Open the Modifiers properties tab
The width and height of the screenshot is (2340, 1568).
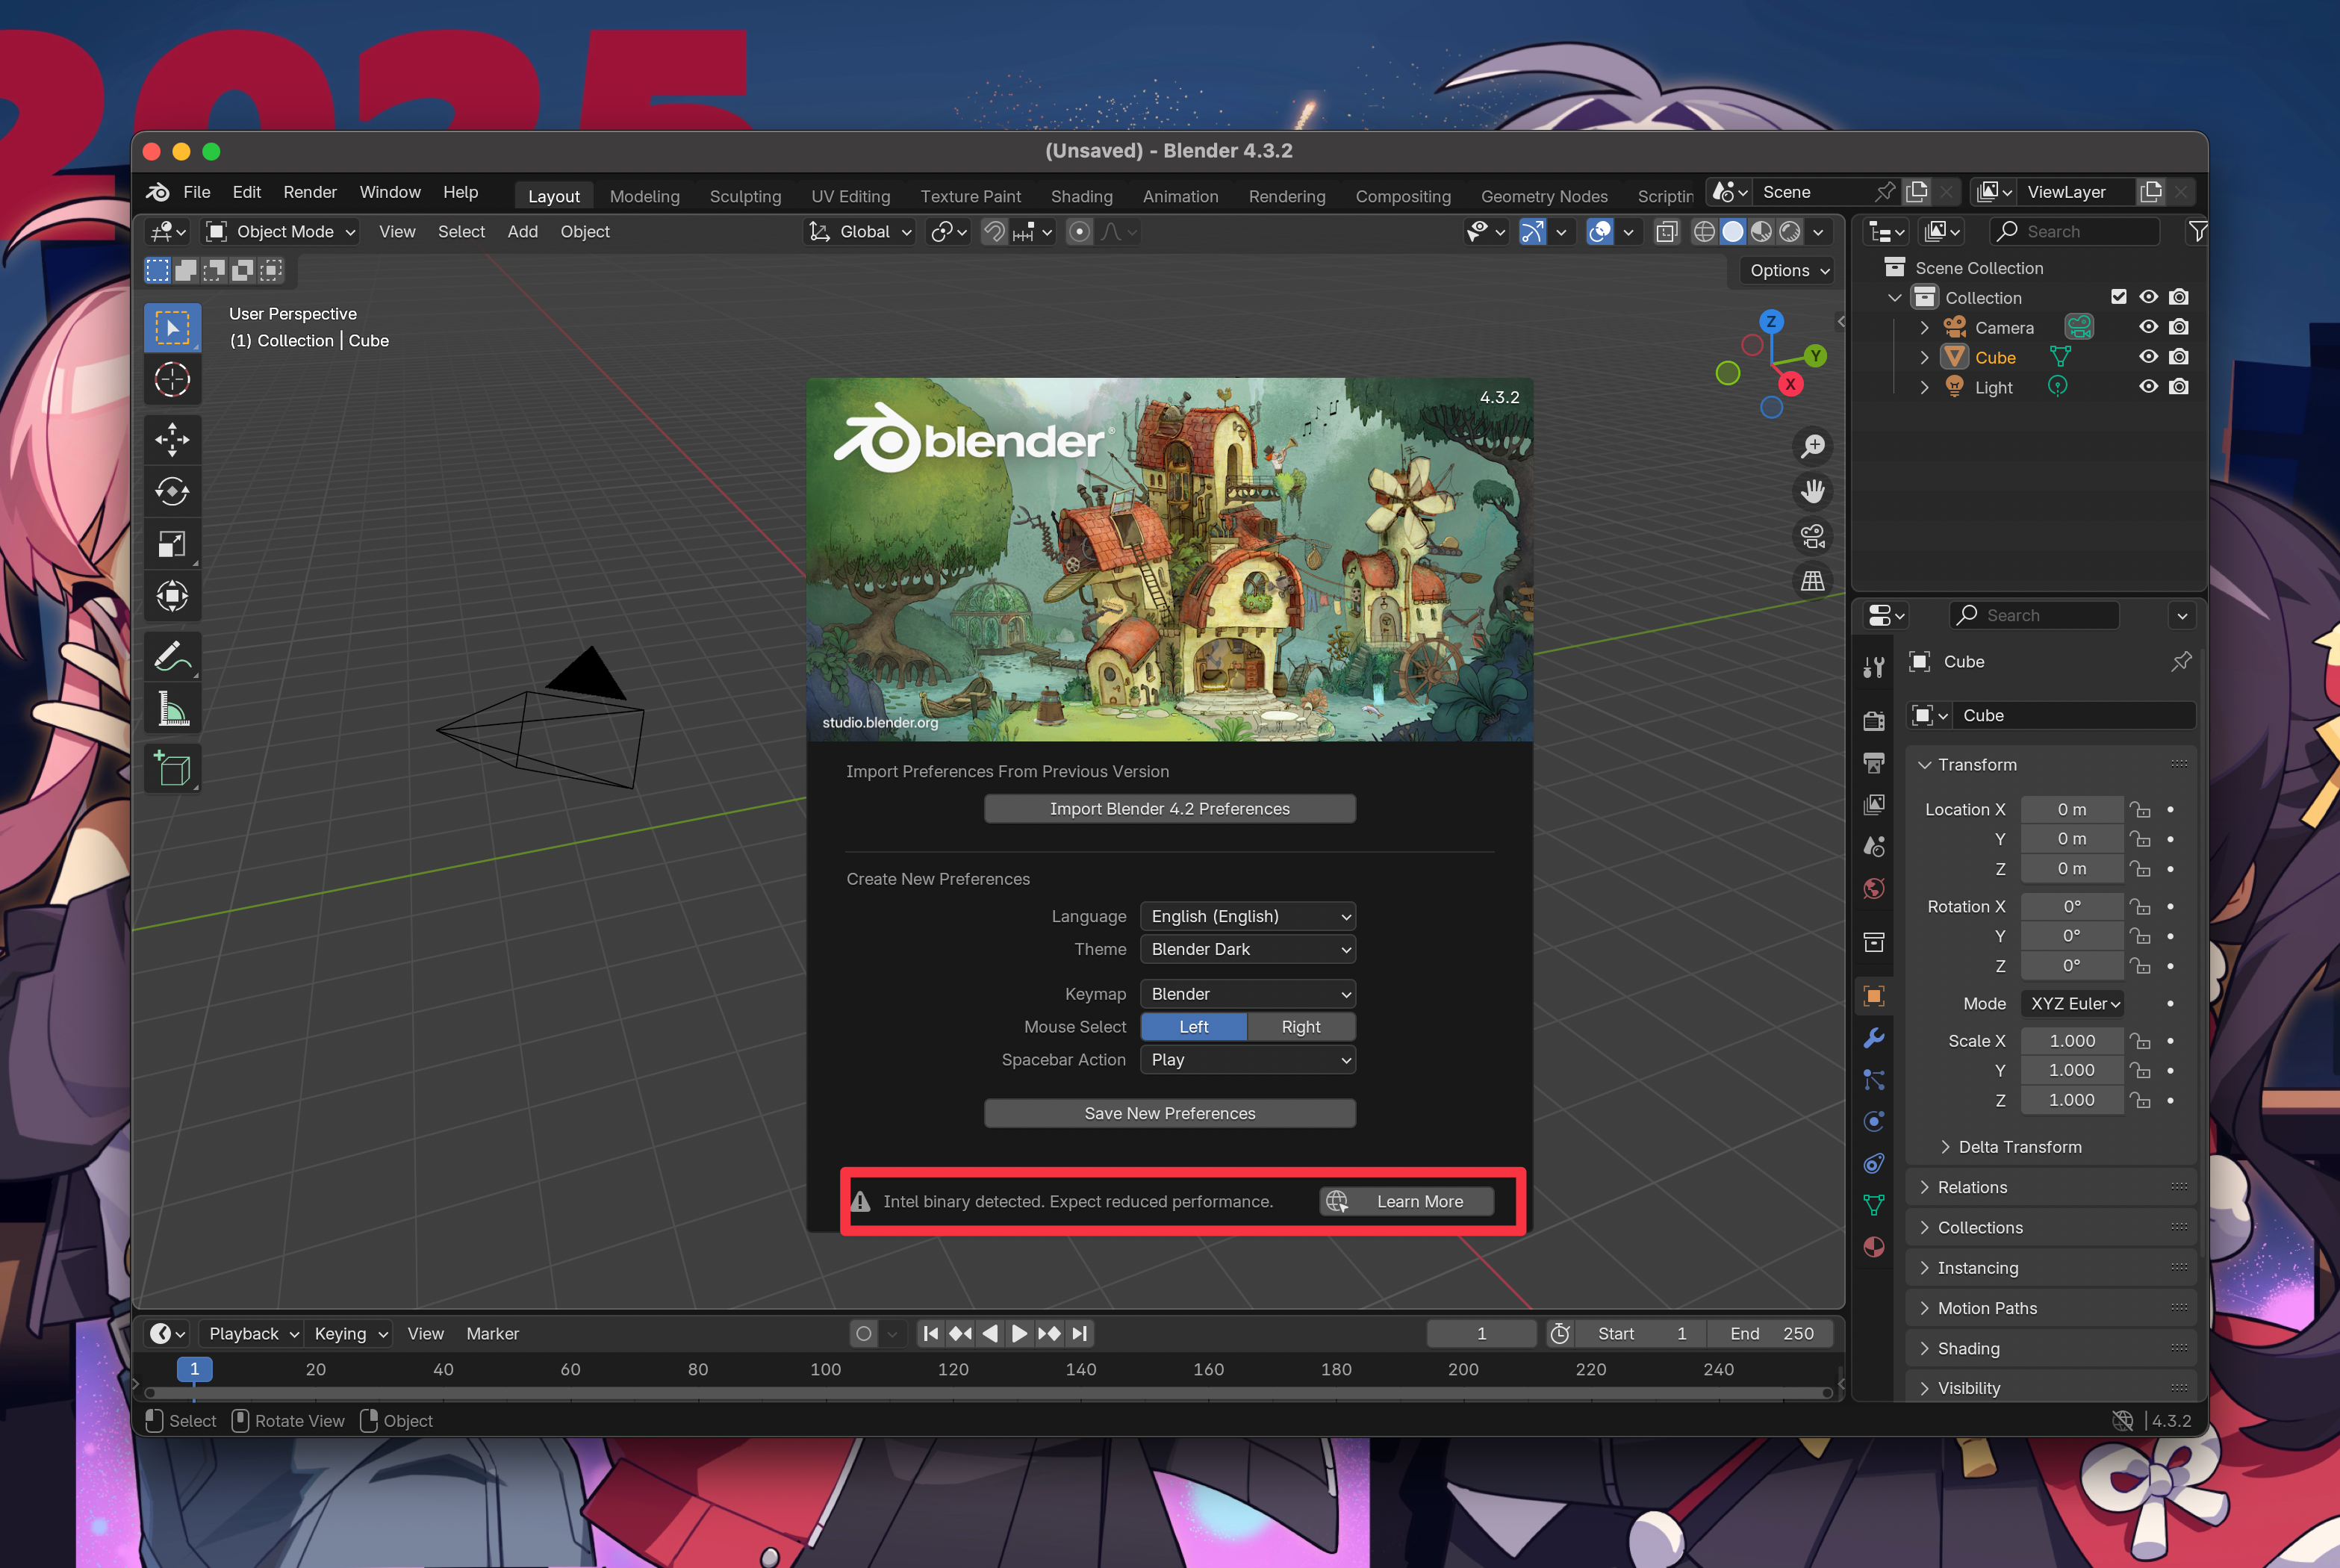pos(1874,1038)
